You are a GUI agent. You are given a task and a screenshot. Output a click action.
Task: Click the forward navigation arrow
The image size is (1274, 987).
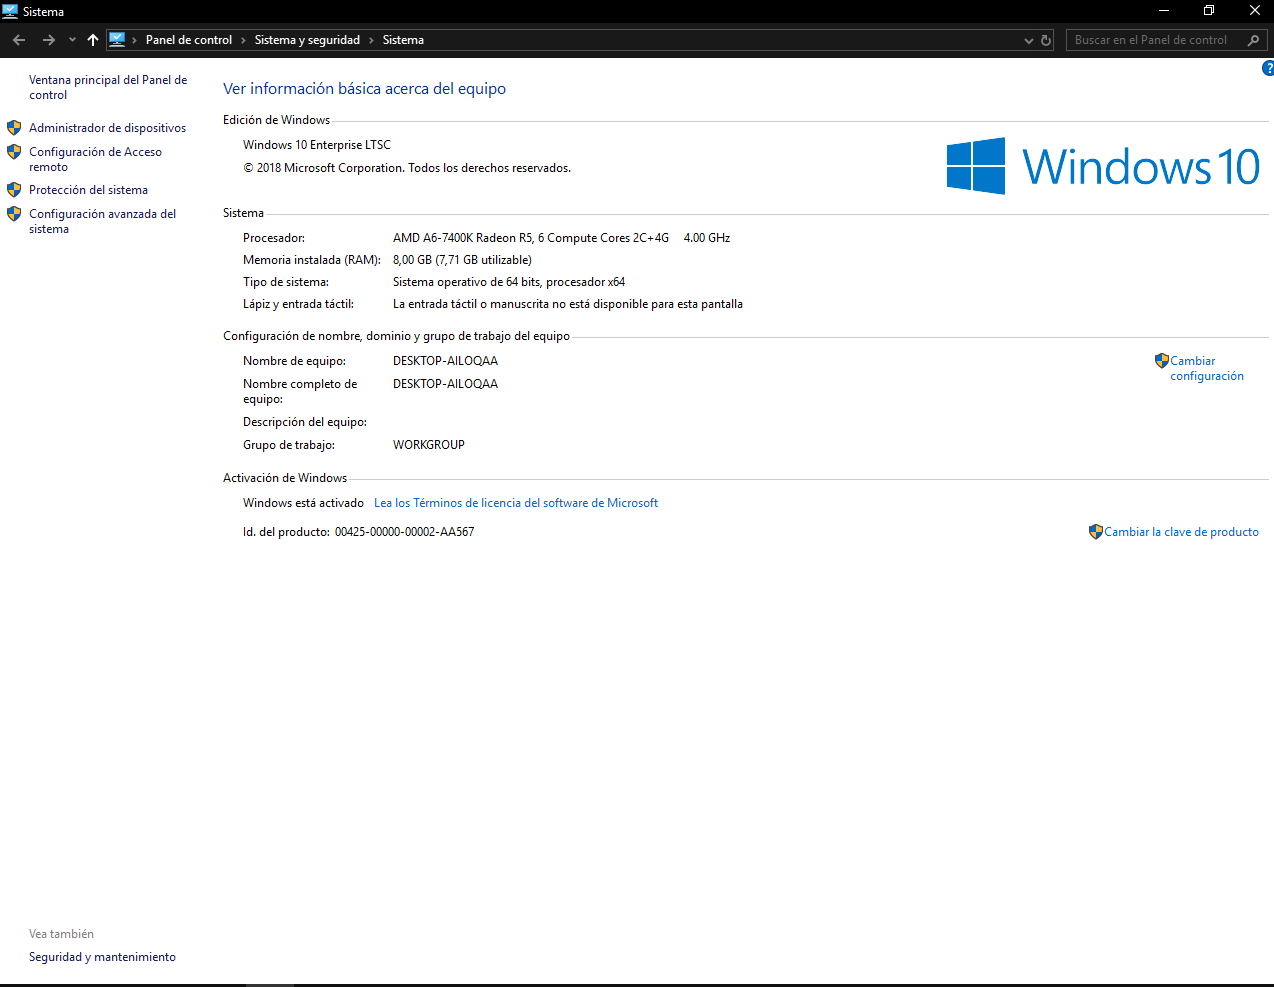(48, 40)
